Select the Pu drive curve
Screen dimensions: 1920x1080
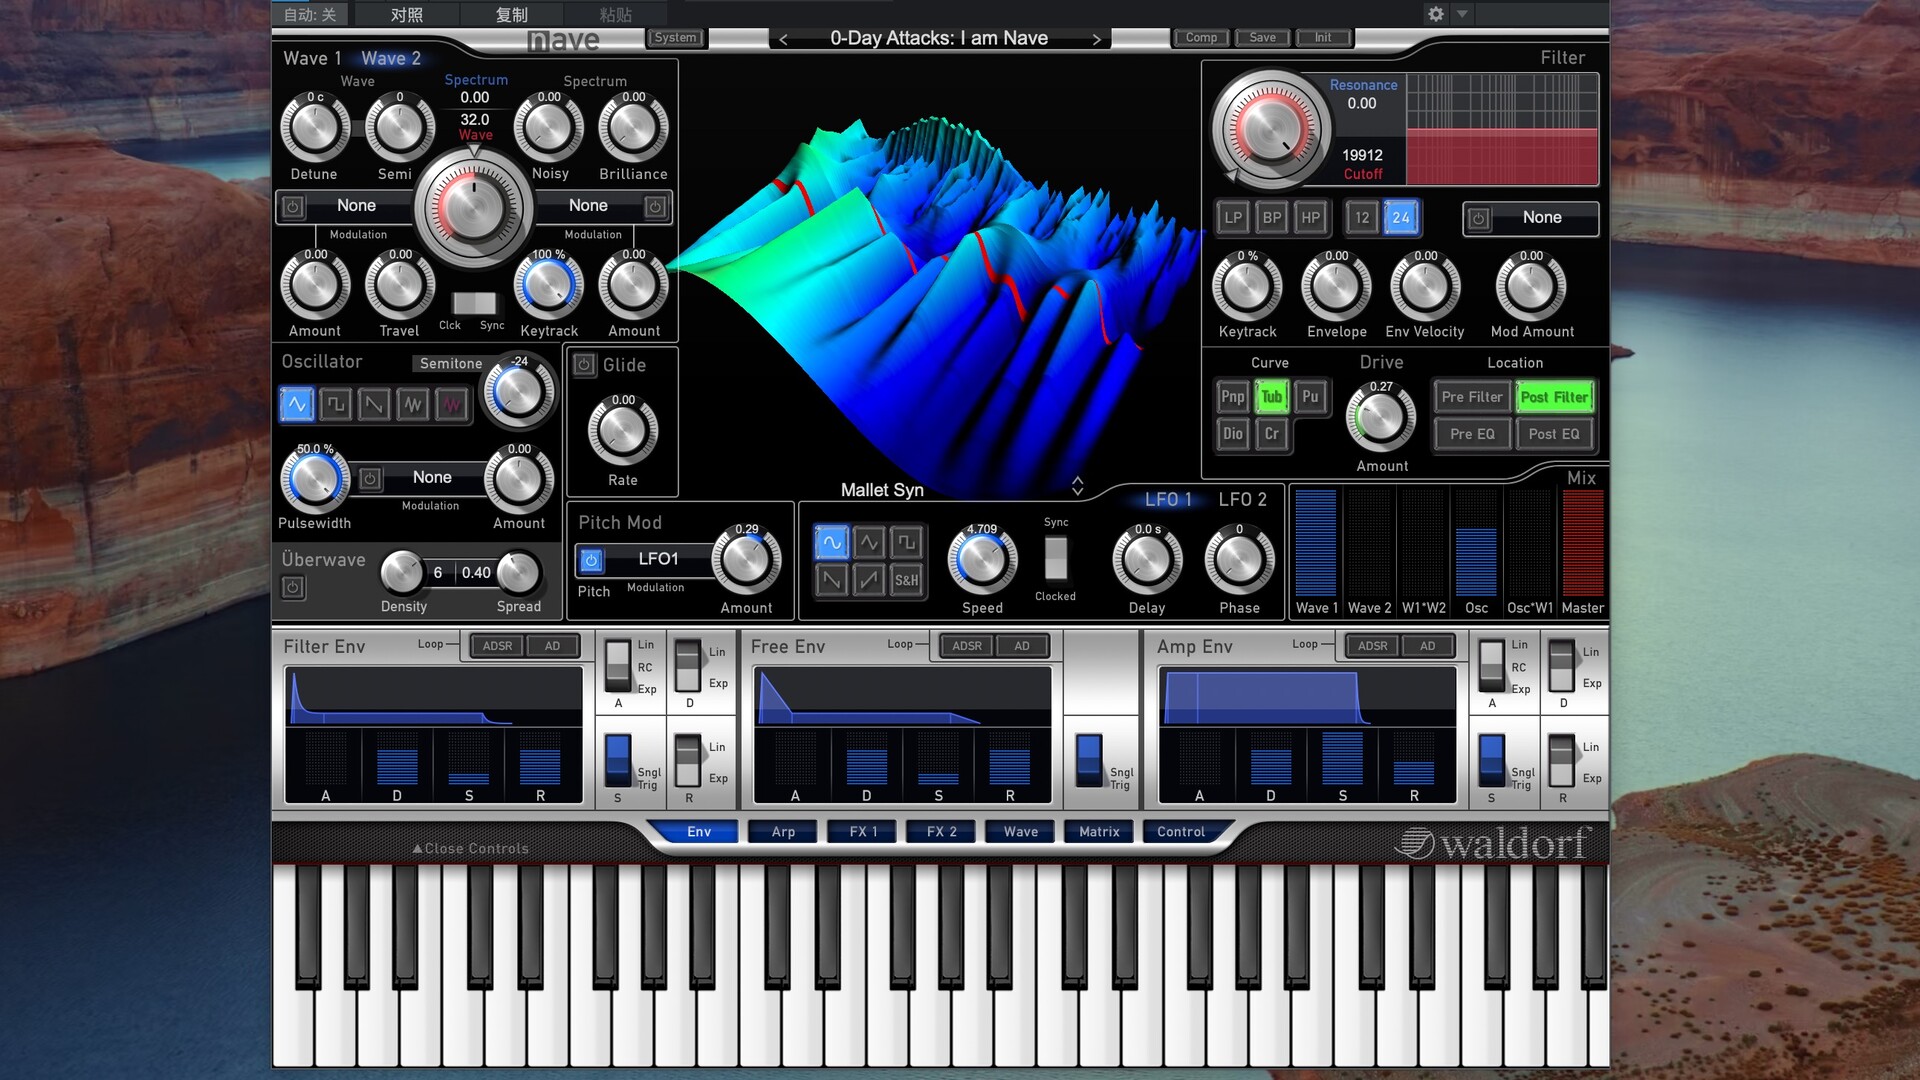click(x=1310, y=396)
